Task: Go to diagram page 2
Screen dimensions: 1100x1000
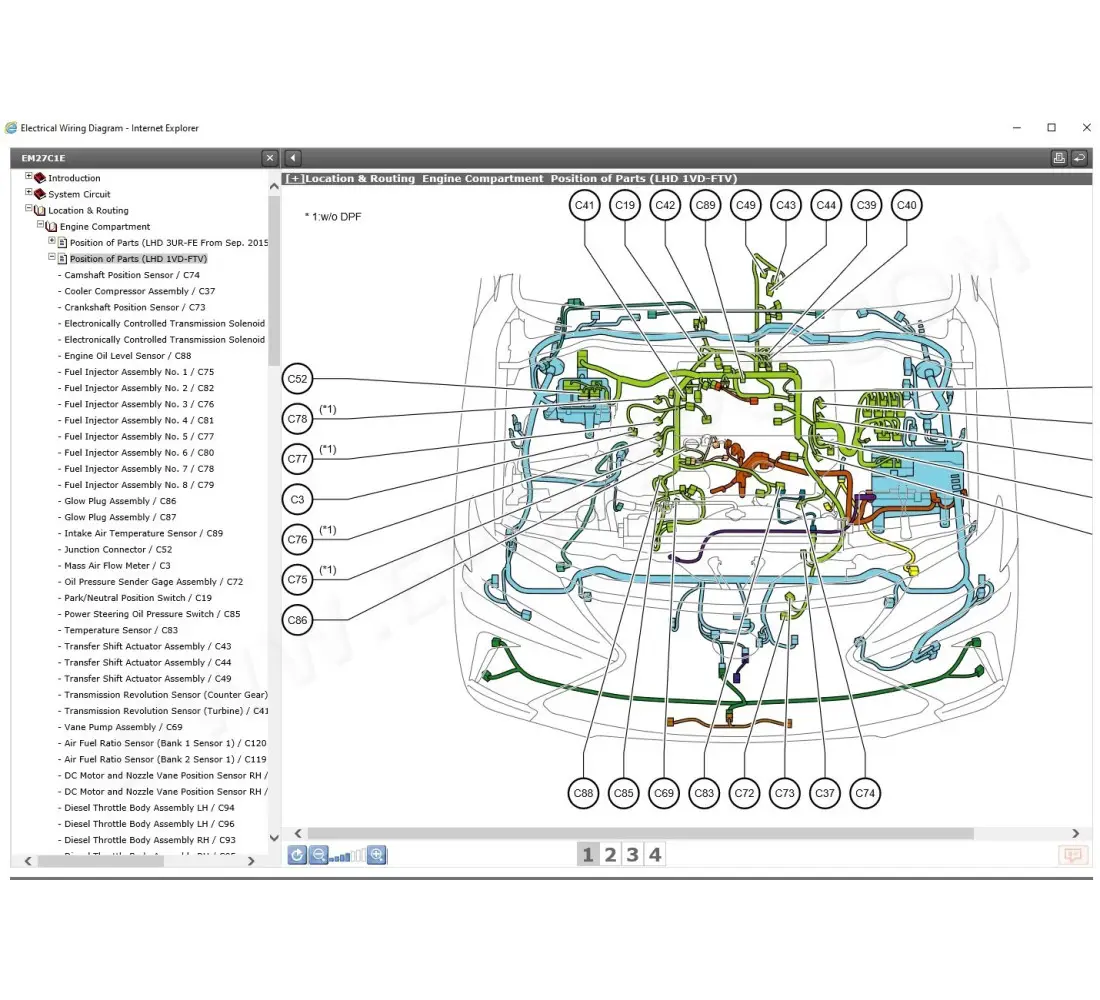Action: point(610,855)
